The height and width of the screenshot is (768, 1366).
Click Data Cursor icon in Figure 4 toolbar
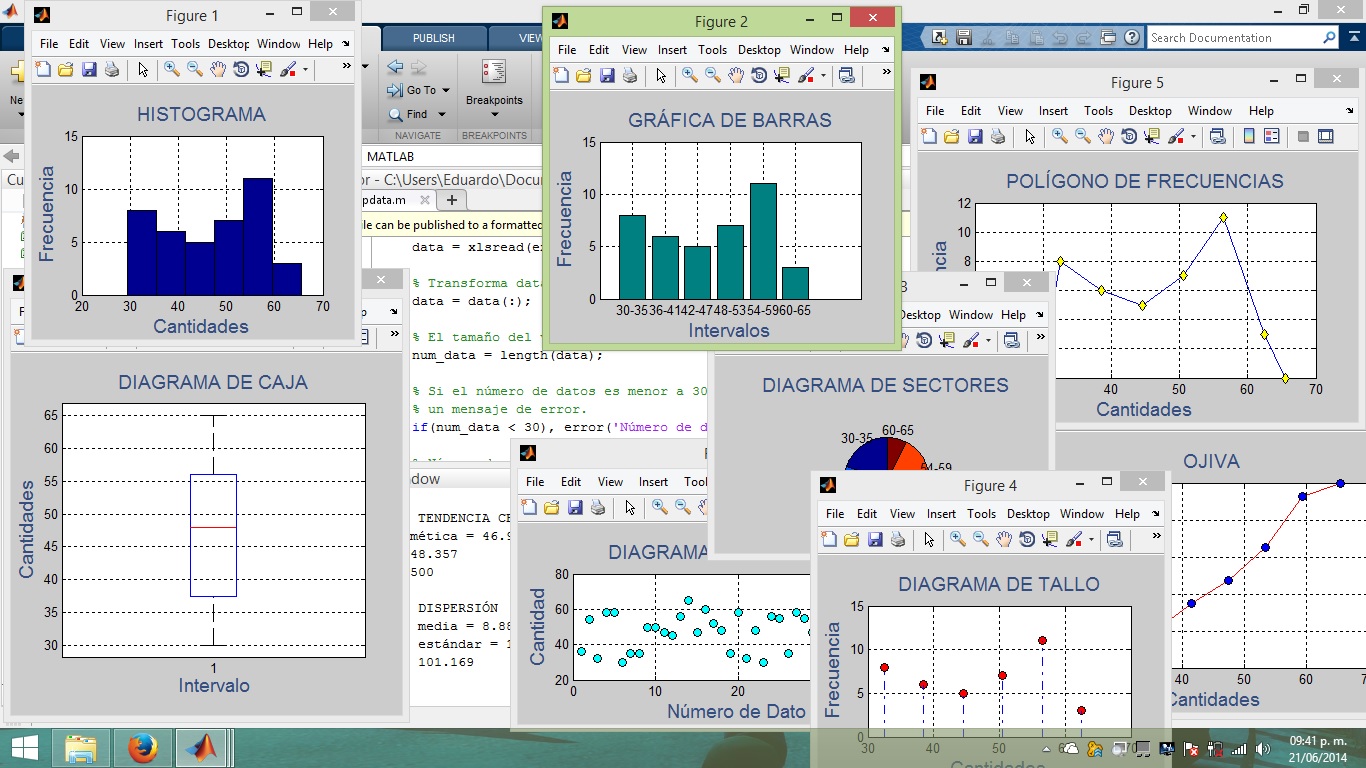point(1051,540)
